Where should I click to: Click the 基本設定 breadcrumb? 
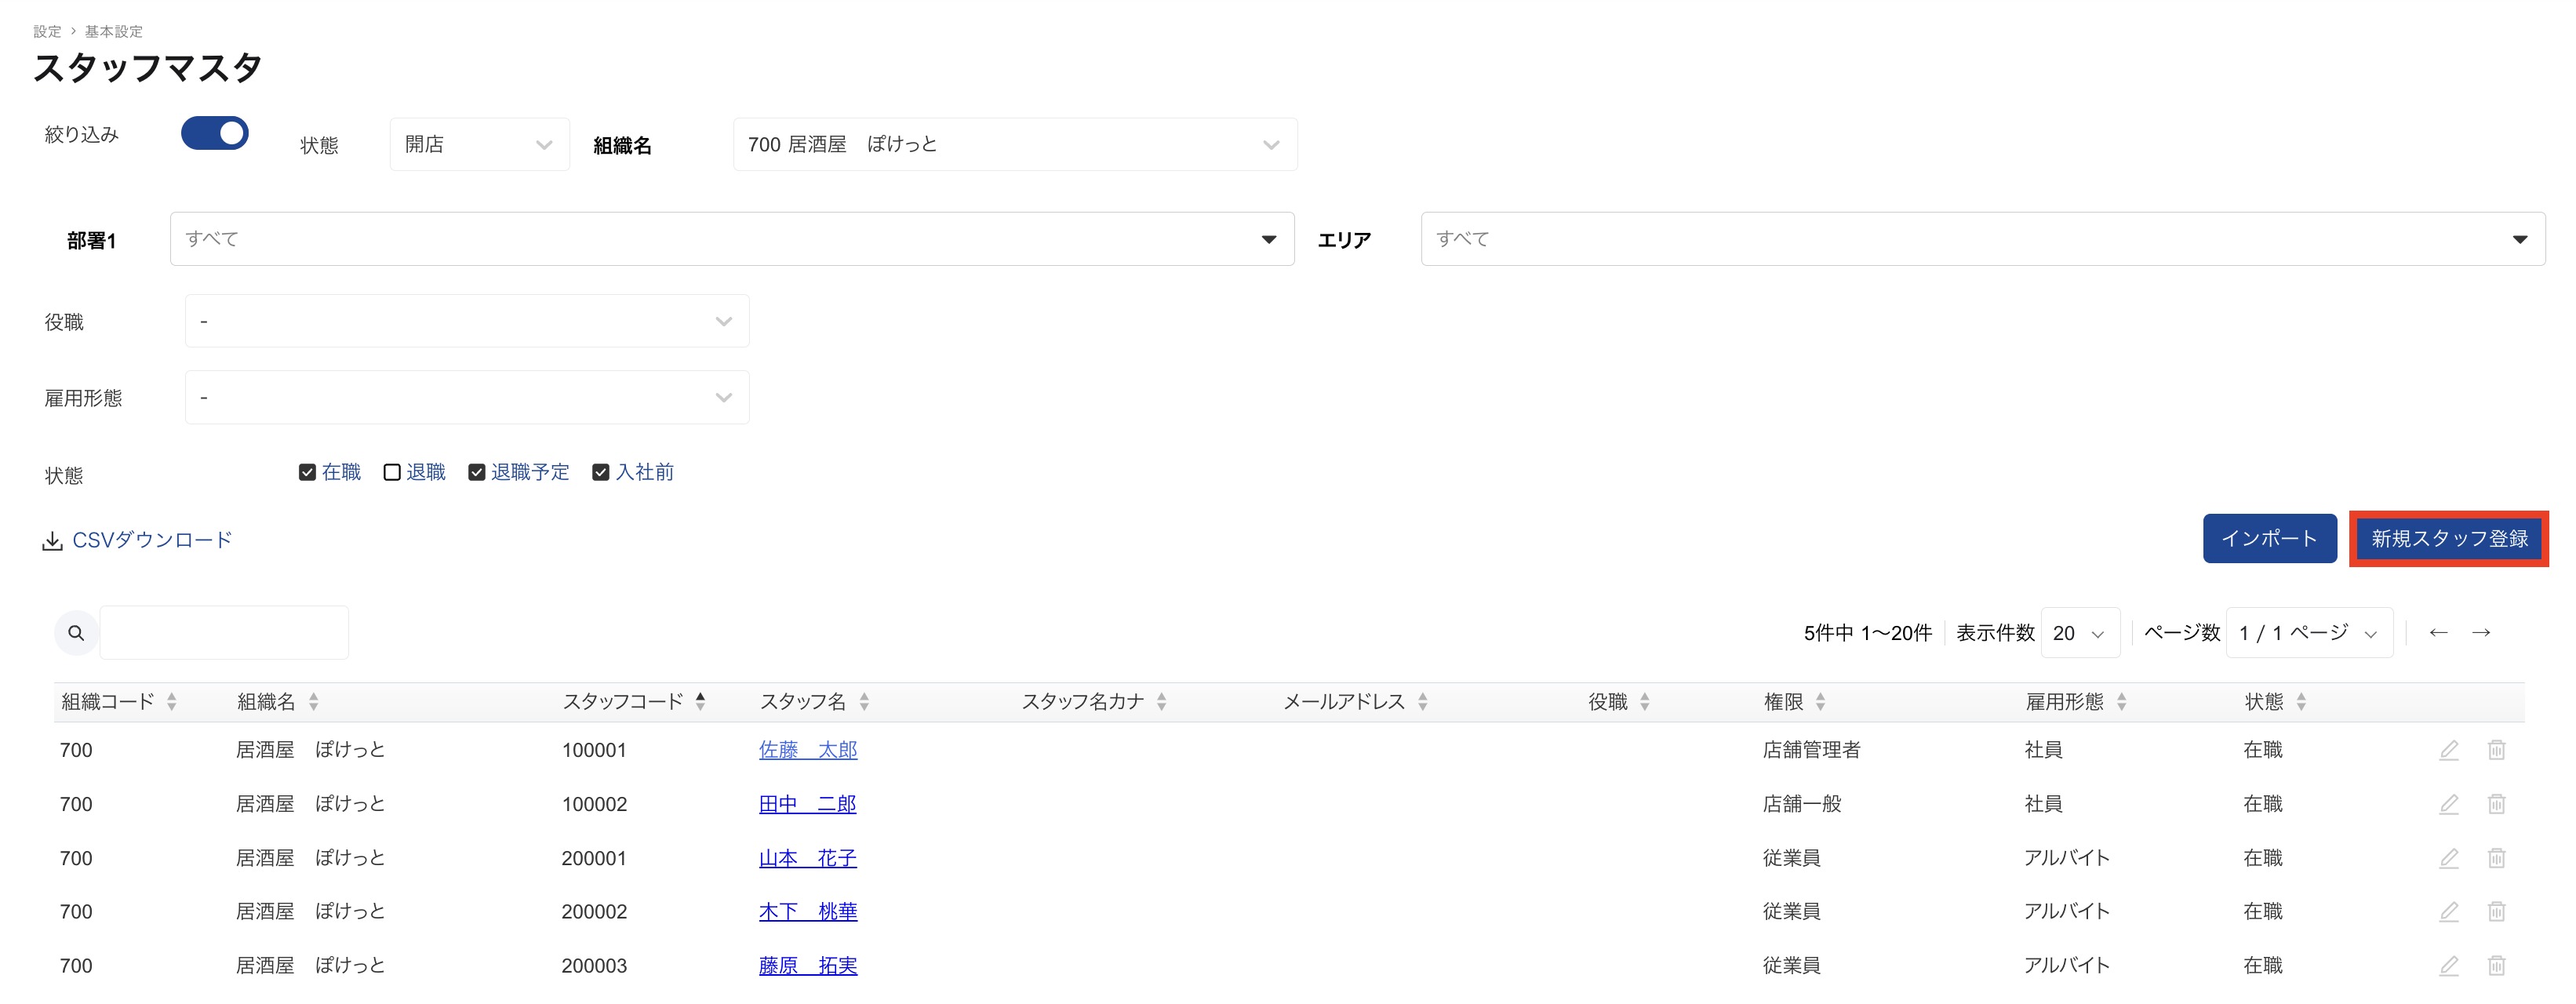[113, 32]
